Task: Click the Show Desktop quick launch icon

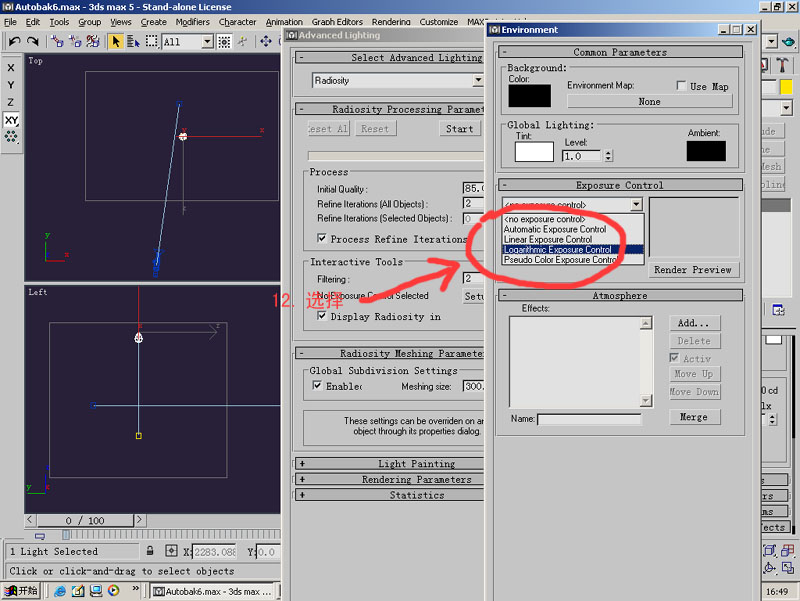Action: coord(95,591)
